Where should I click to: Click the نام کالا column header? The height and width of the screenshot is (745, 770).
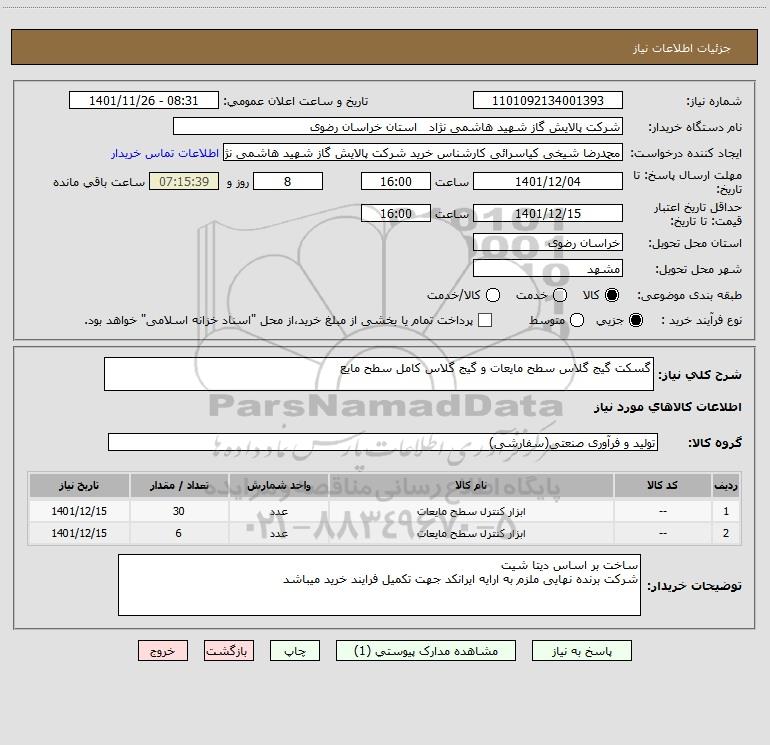tap(471, 485)
